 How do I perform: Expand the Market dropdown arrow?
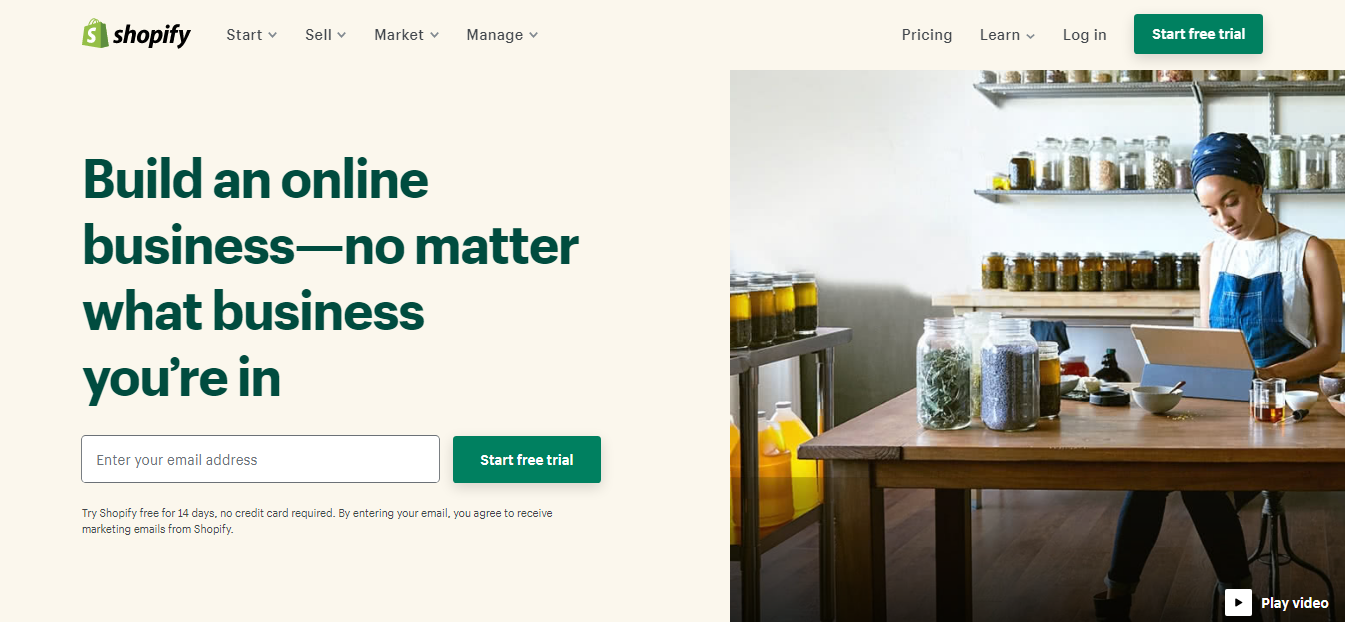pyautogui.click(x=434, y=35)
